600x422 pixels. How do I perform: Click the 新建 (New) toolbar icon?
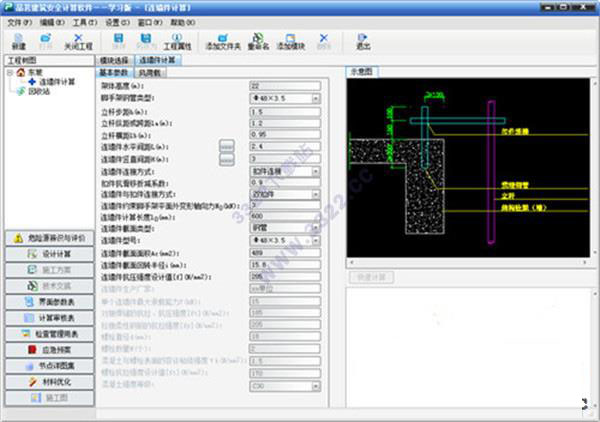(18, 41)
